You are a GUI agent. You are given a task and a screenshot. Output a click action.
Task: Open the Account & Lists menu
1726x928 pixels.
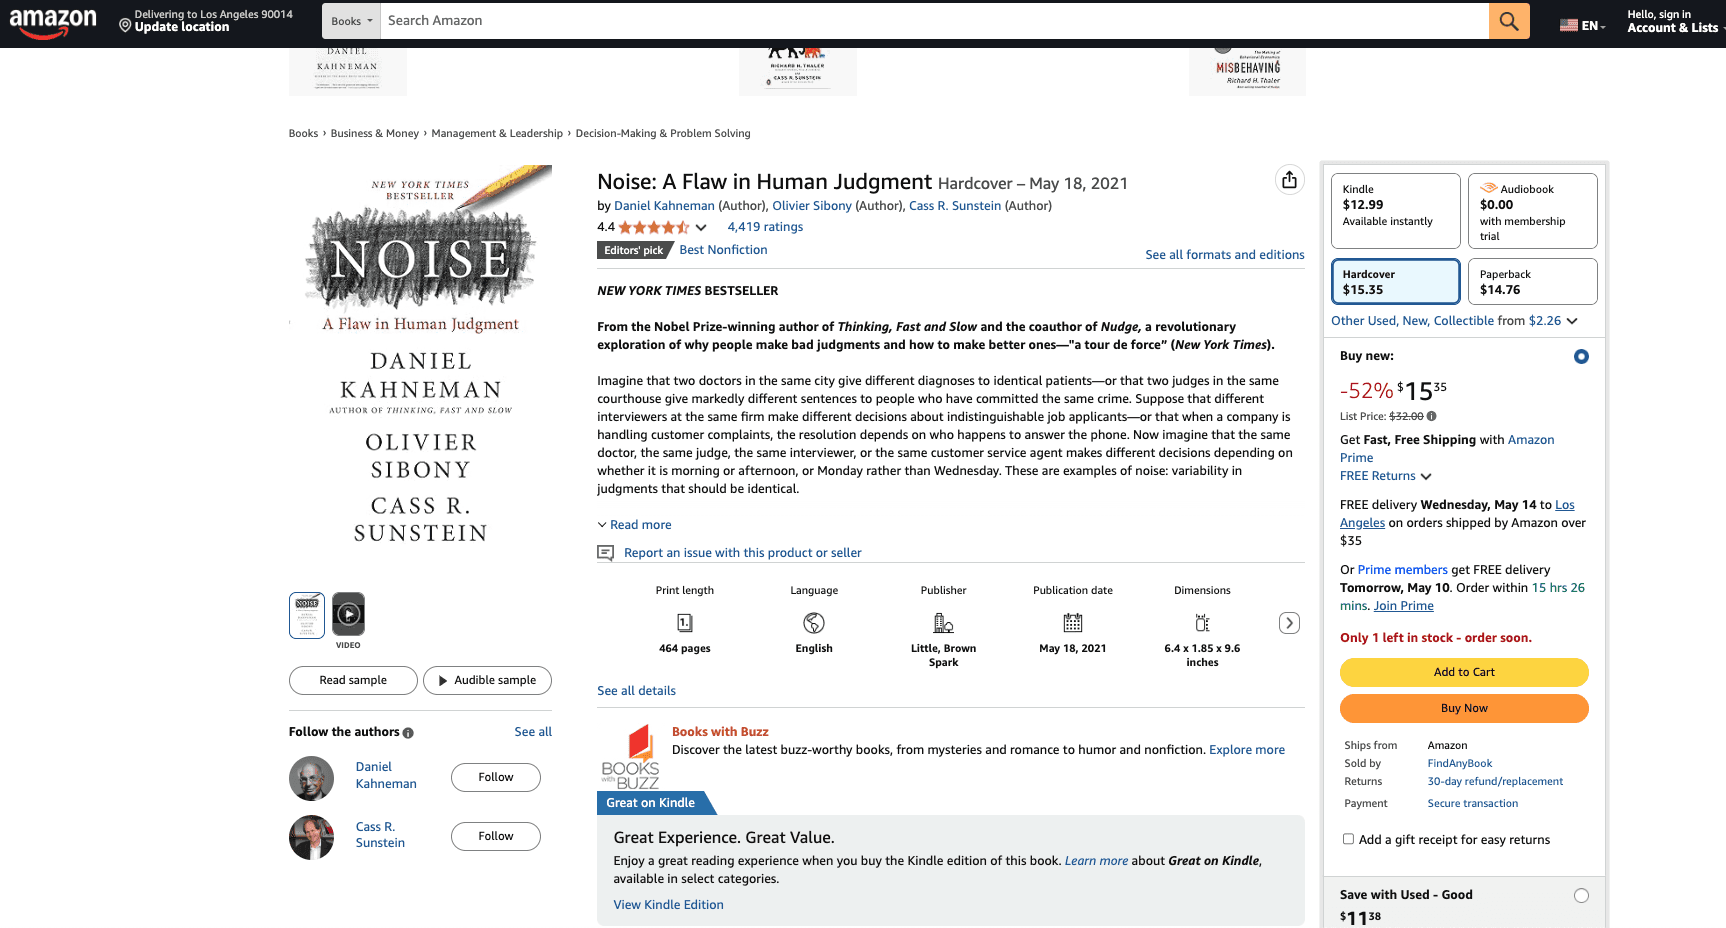(x=1672, y=21)
